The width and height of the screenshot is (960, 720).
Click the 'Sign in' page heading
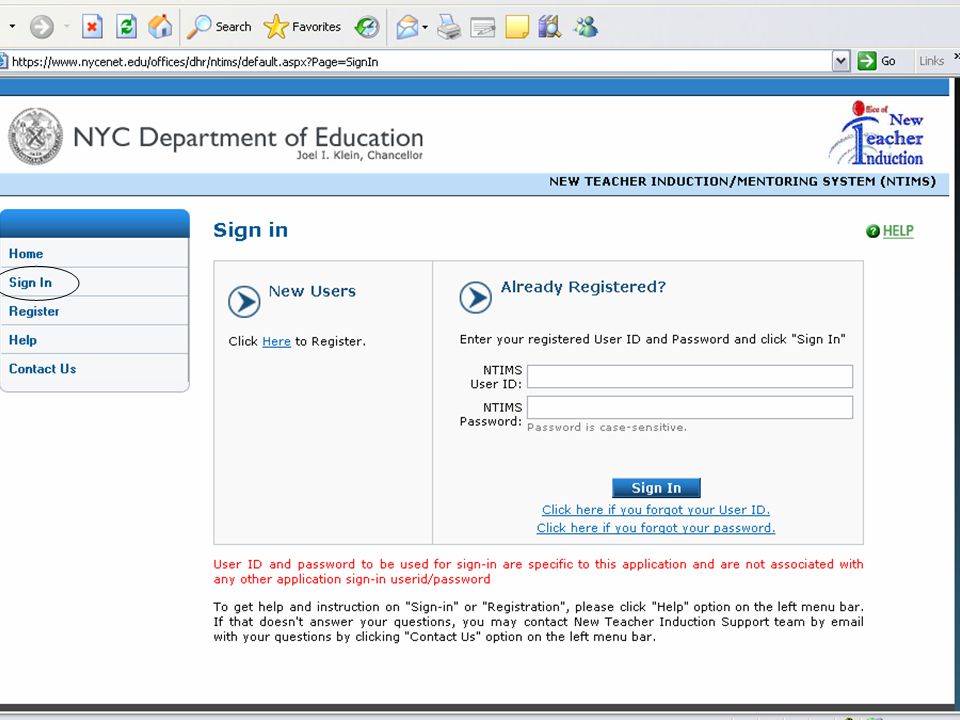pos(250,230)
